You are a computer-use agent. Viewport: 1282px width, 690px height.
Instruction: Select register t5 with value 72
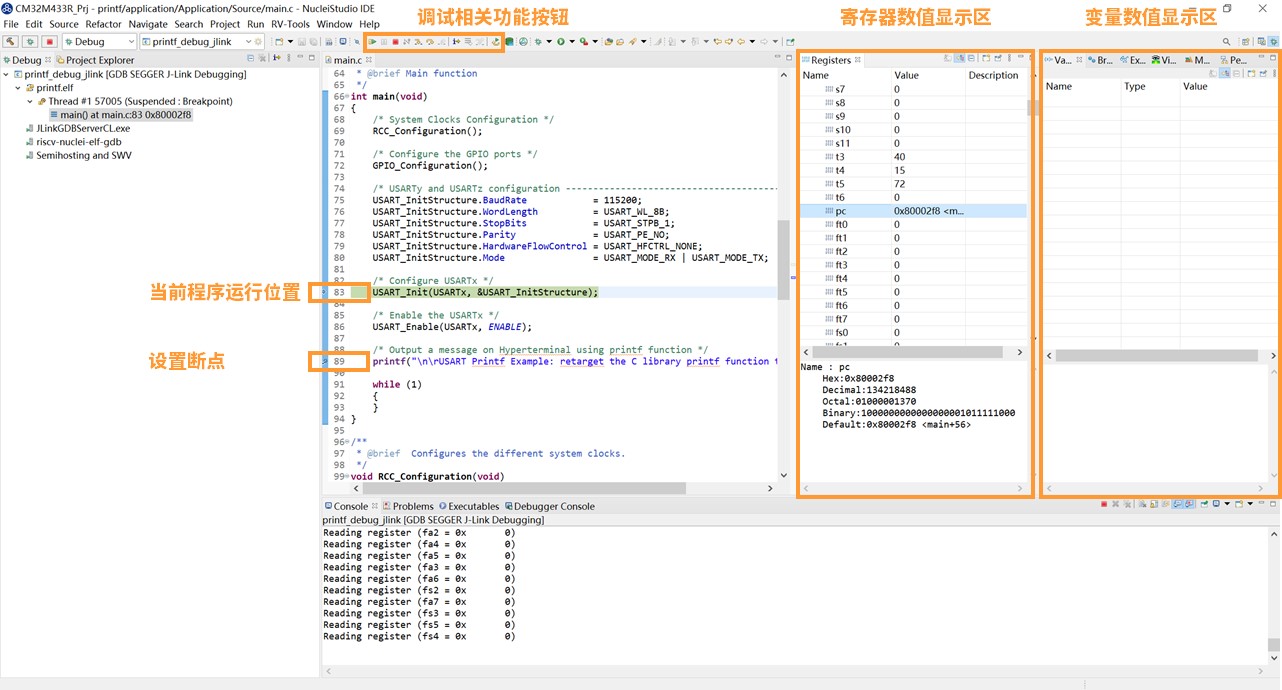[913, 184]
